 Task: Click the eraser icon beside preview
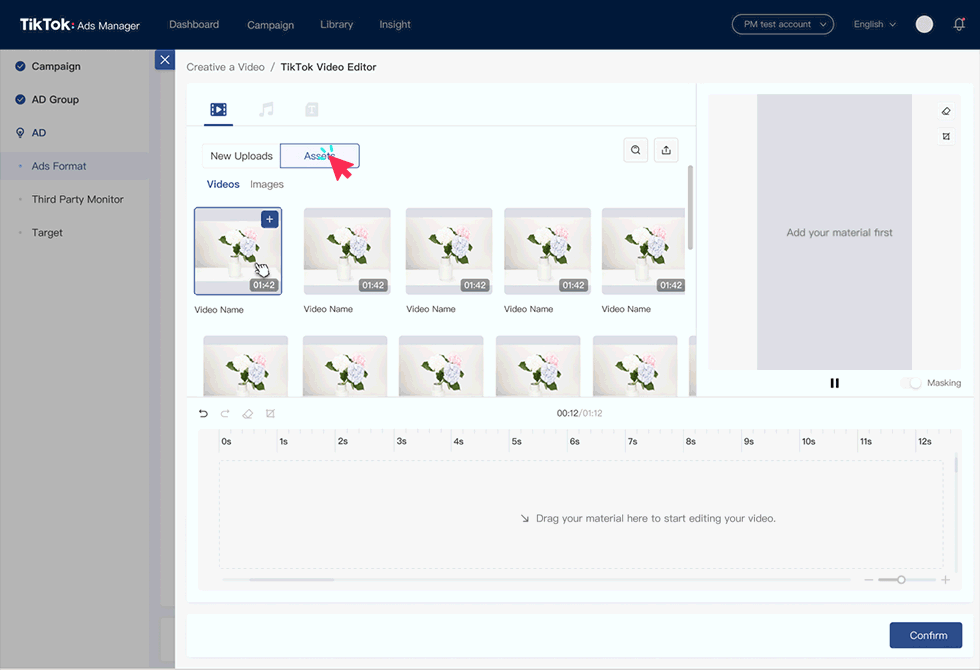pyautogui.click(x=946, y=111)
